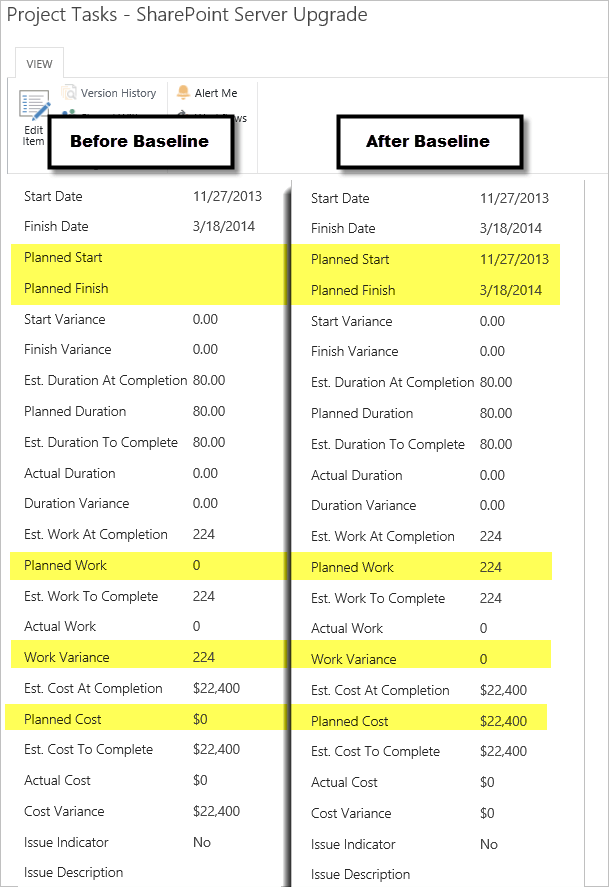Click the Cost Variance value $0
609x887 pixels.
[x=487, y=813]
